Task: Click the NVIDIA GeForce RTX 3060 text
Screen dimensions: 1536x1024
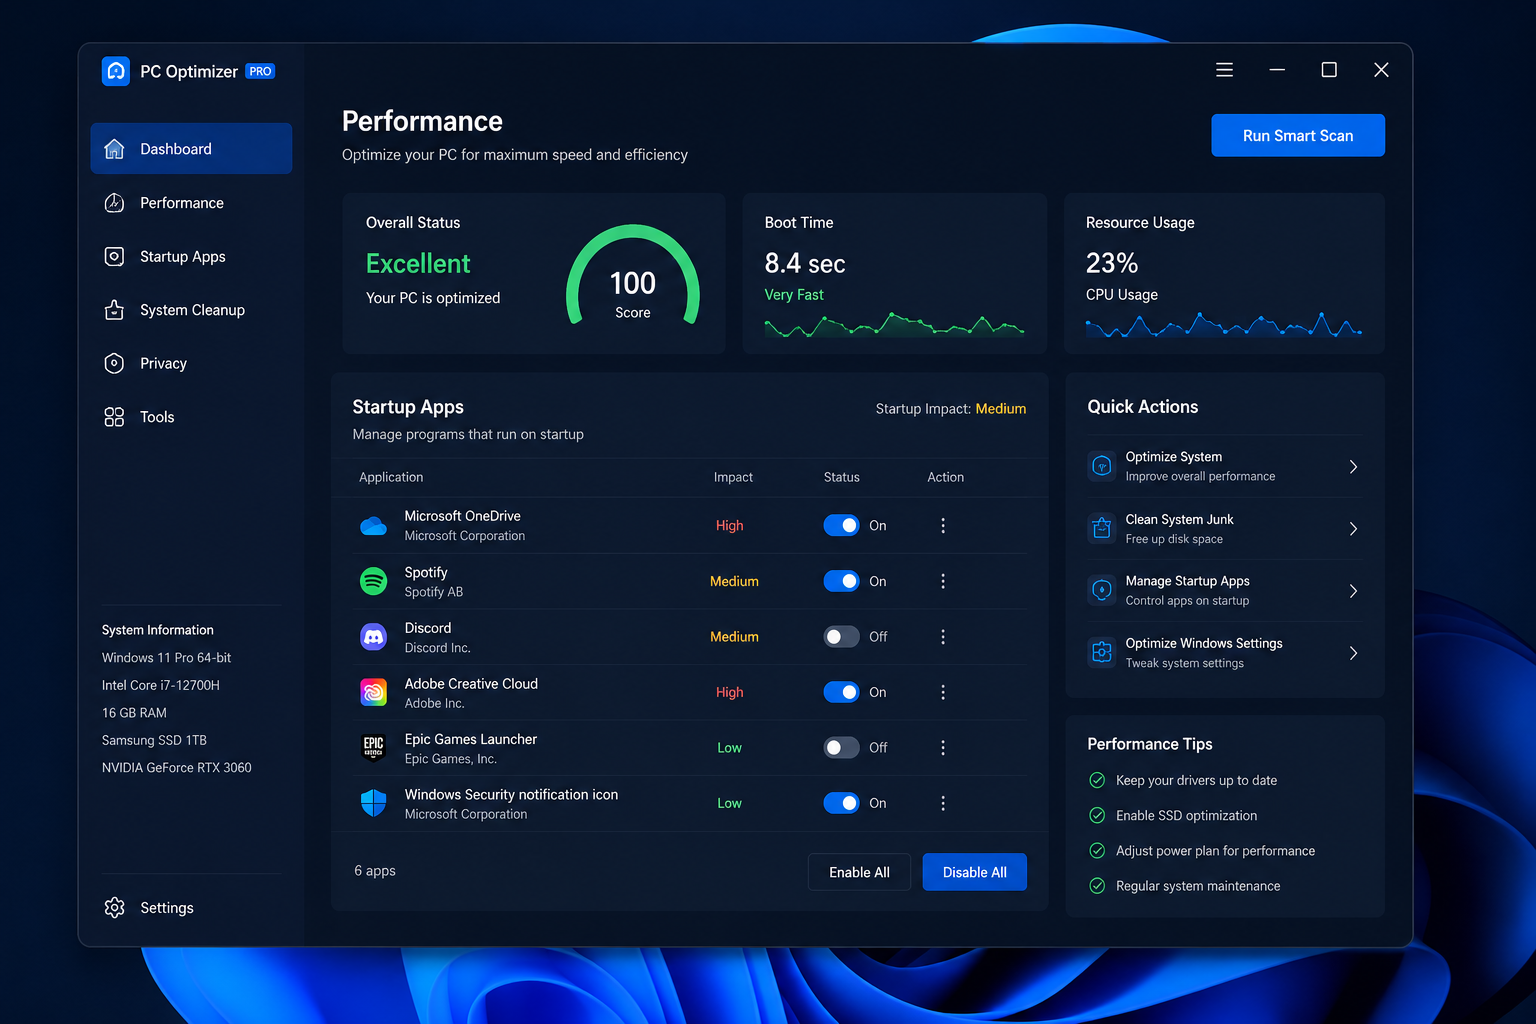Action: click(x=177, y=768)
